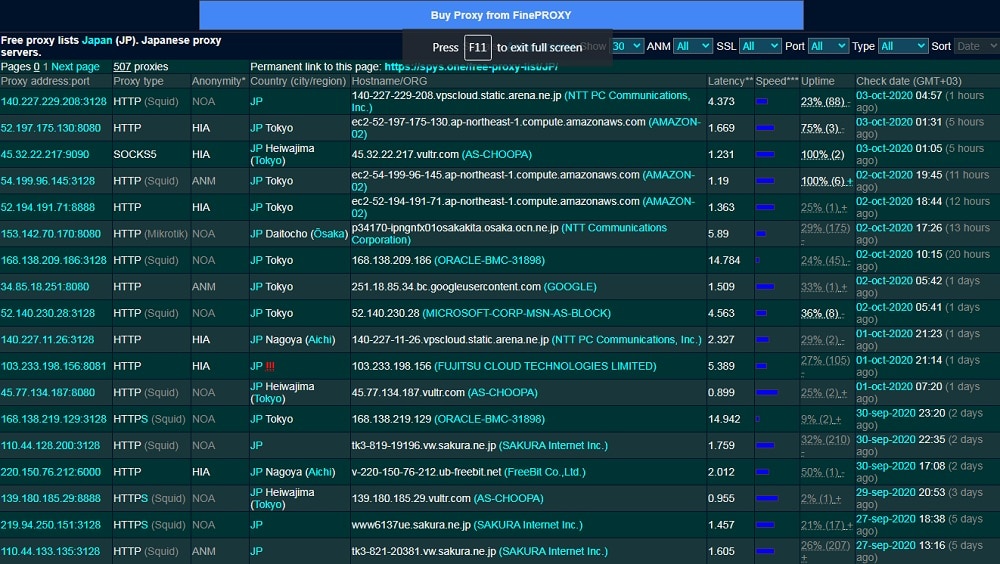Click uptime 36% (8) value
Viewport: 1000px width, 564px height.
822,313
